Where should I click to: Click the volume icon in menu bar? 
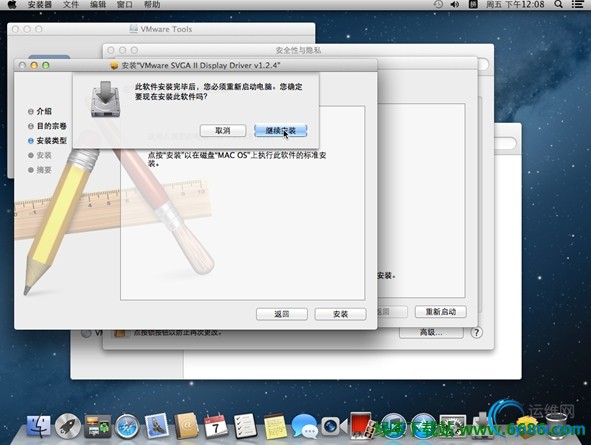coord(455,5)
